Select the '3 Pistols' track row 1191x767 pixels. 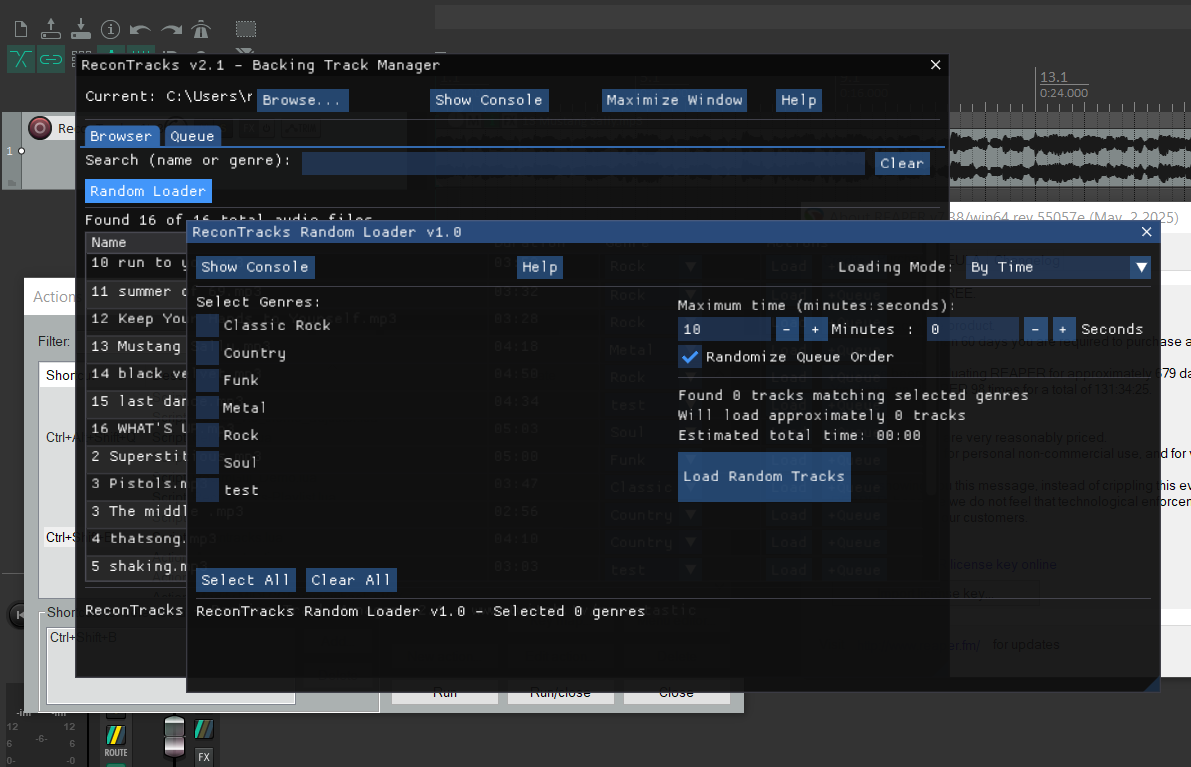tap(137, 484)
